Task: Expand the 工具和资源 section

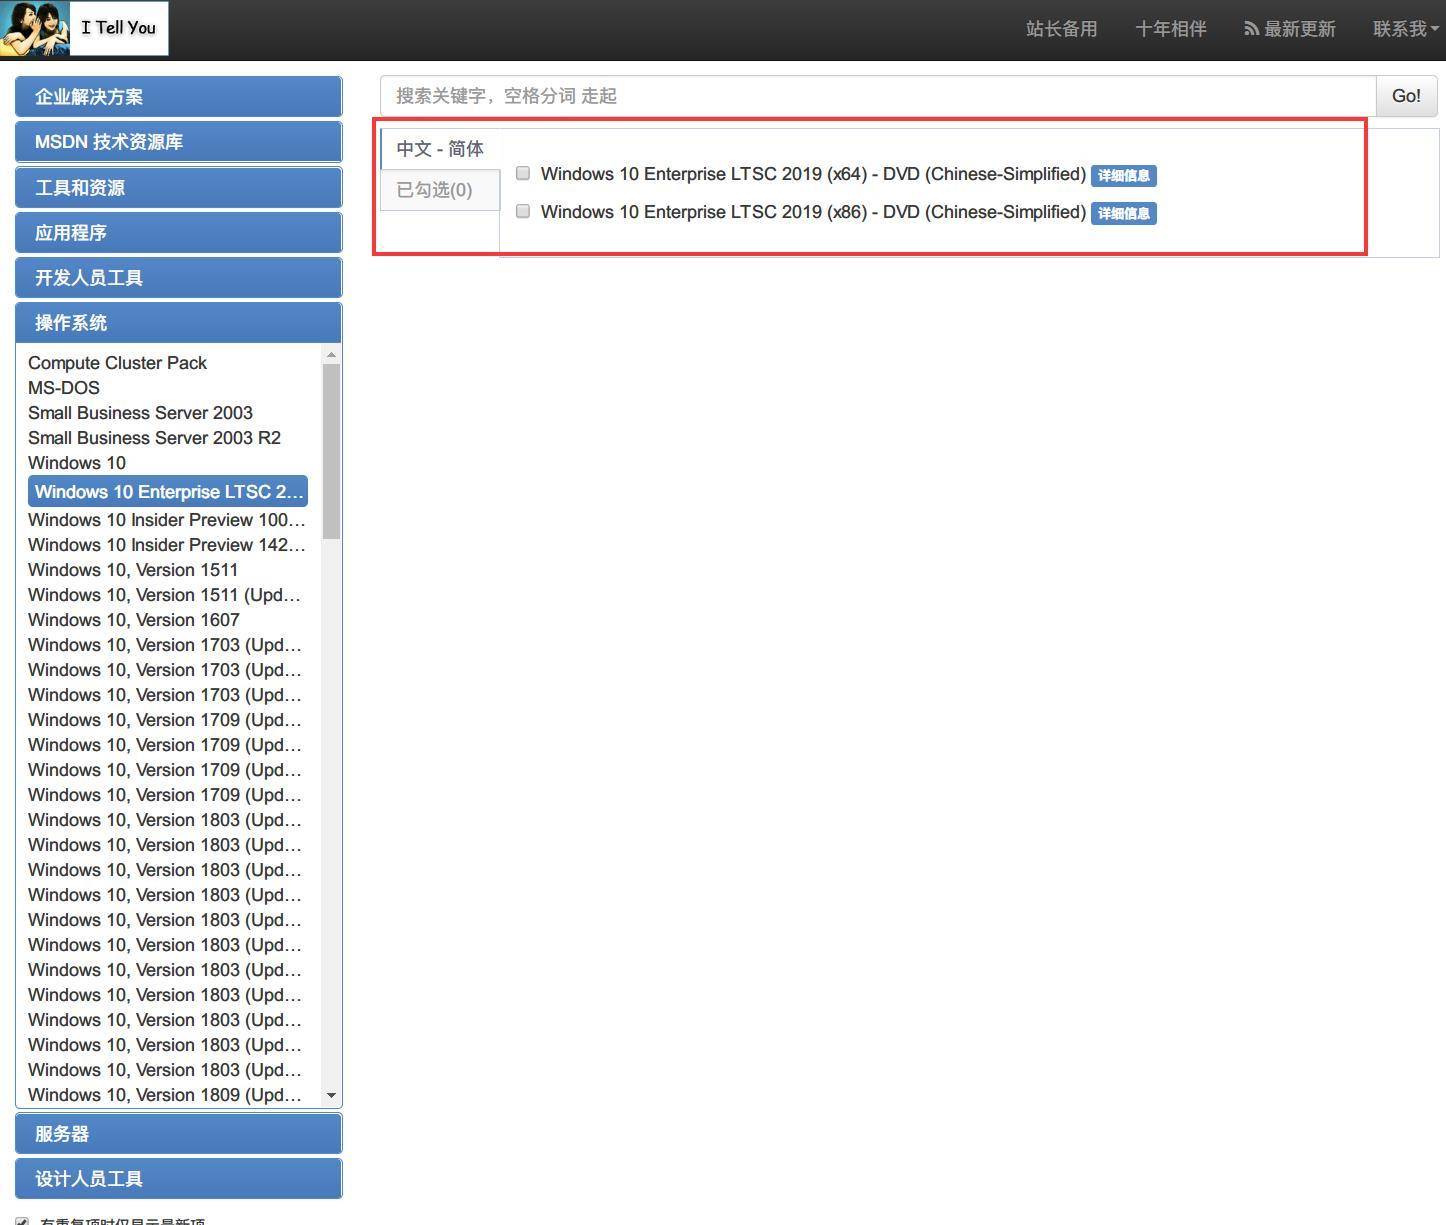Action: [x=178, y=188]
